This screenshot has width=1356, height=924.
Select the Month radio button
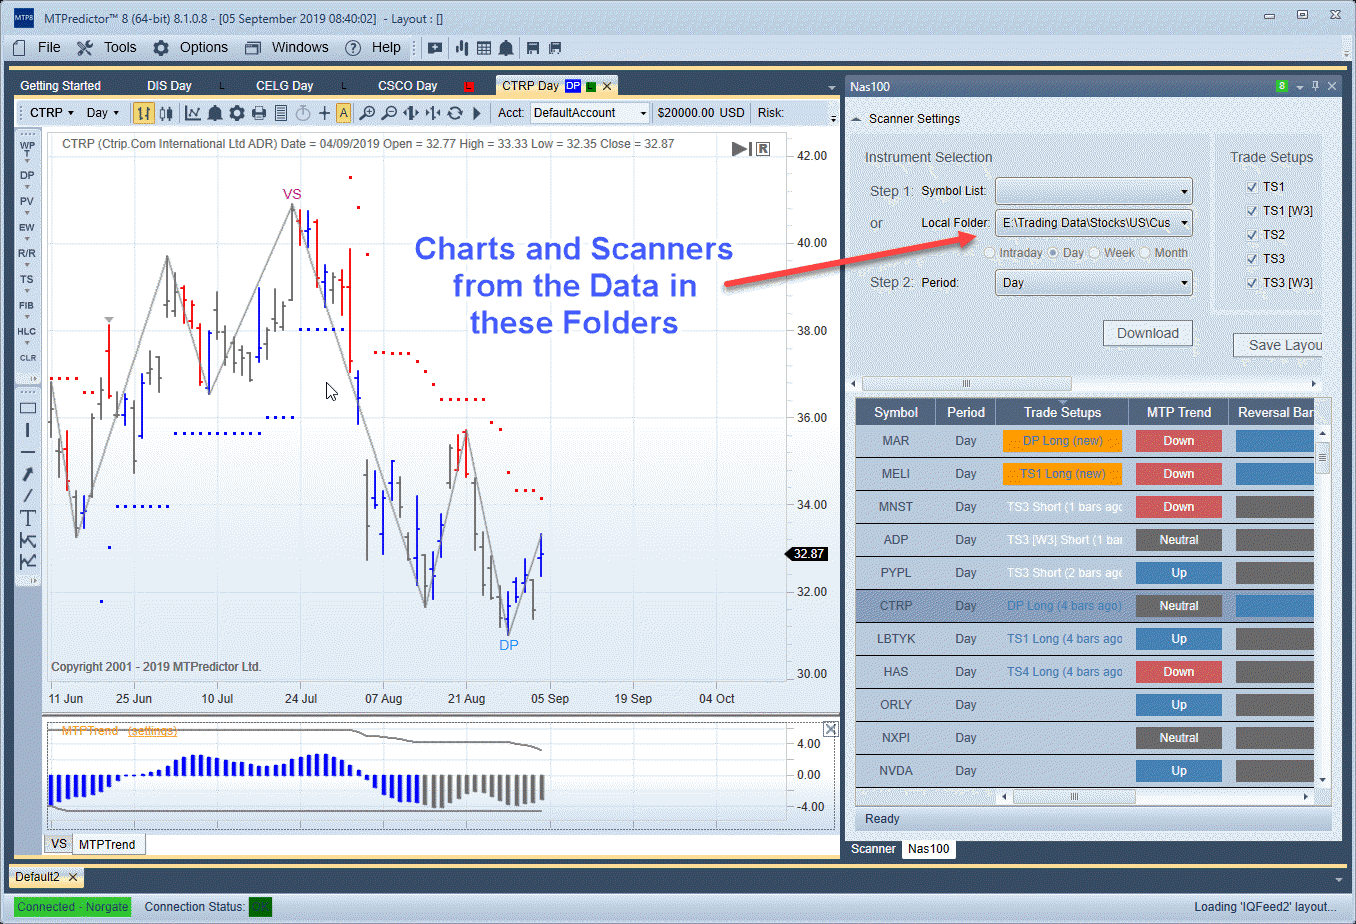coord(1145,253)
